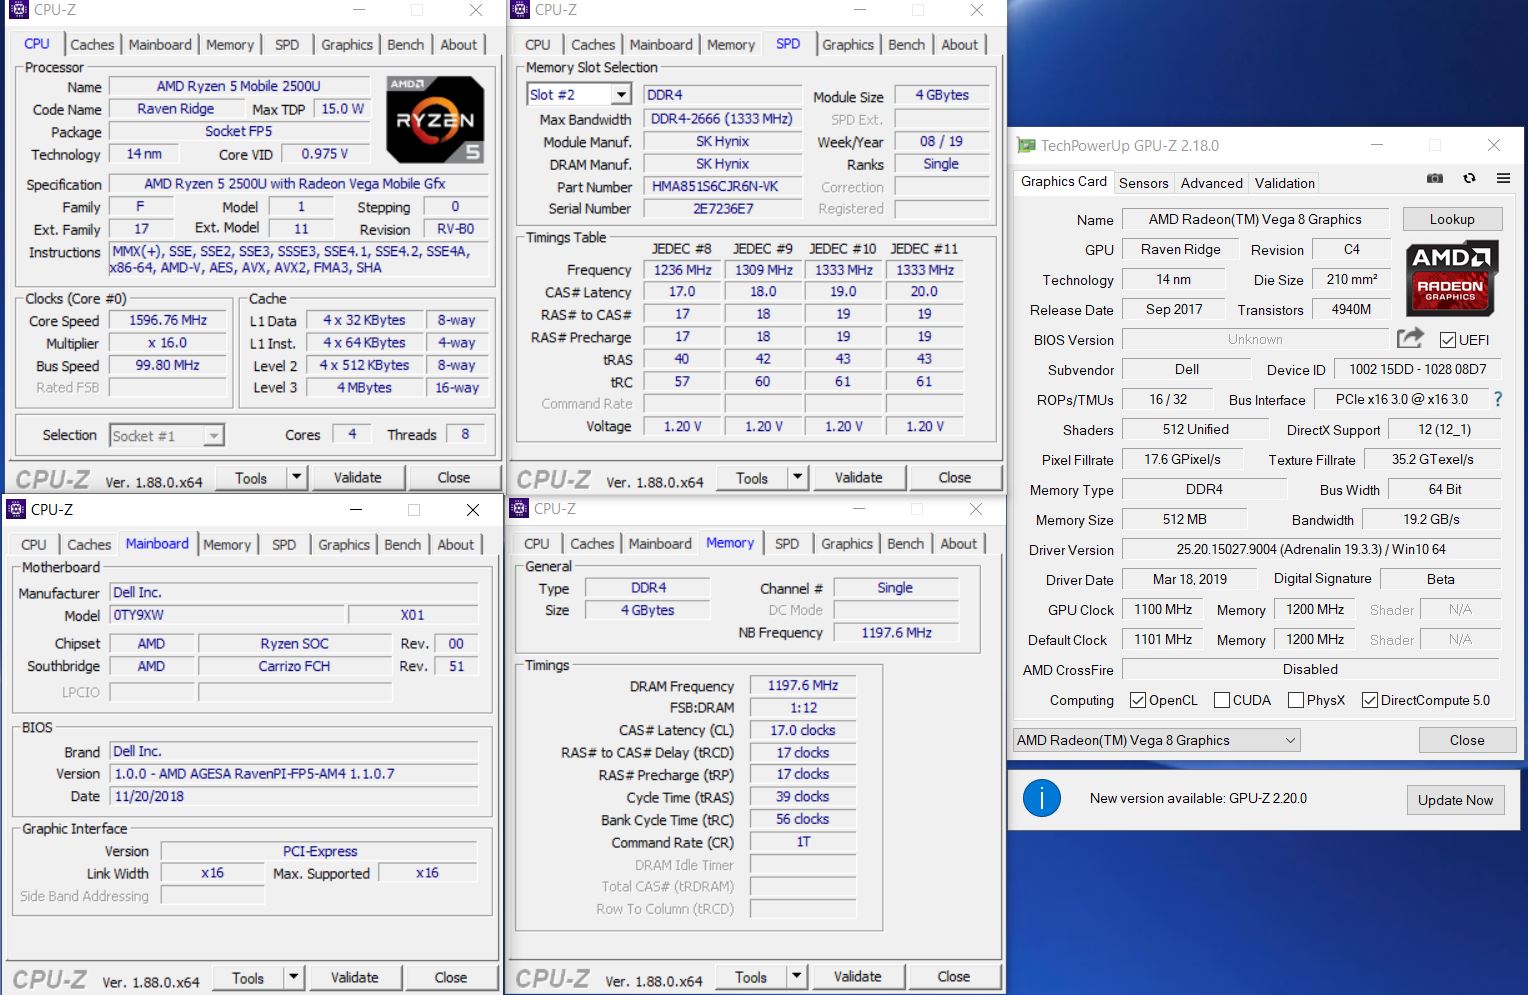Click BIOS version field with AGESA RavenPI text

tap(294, 773)
